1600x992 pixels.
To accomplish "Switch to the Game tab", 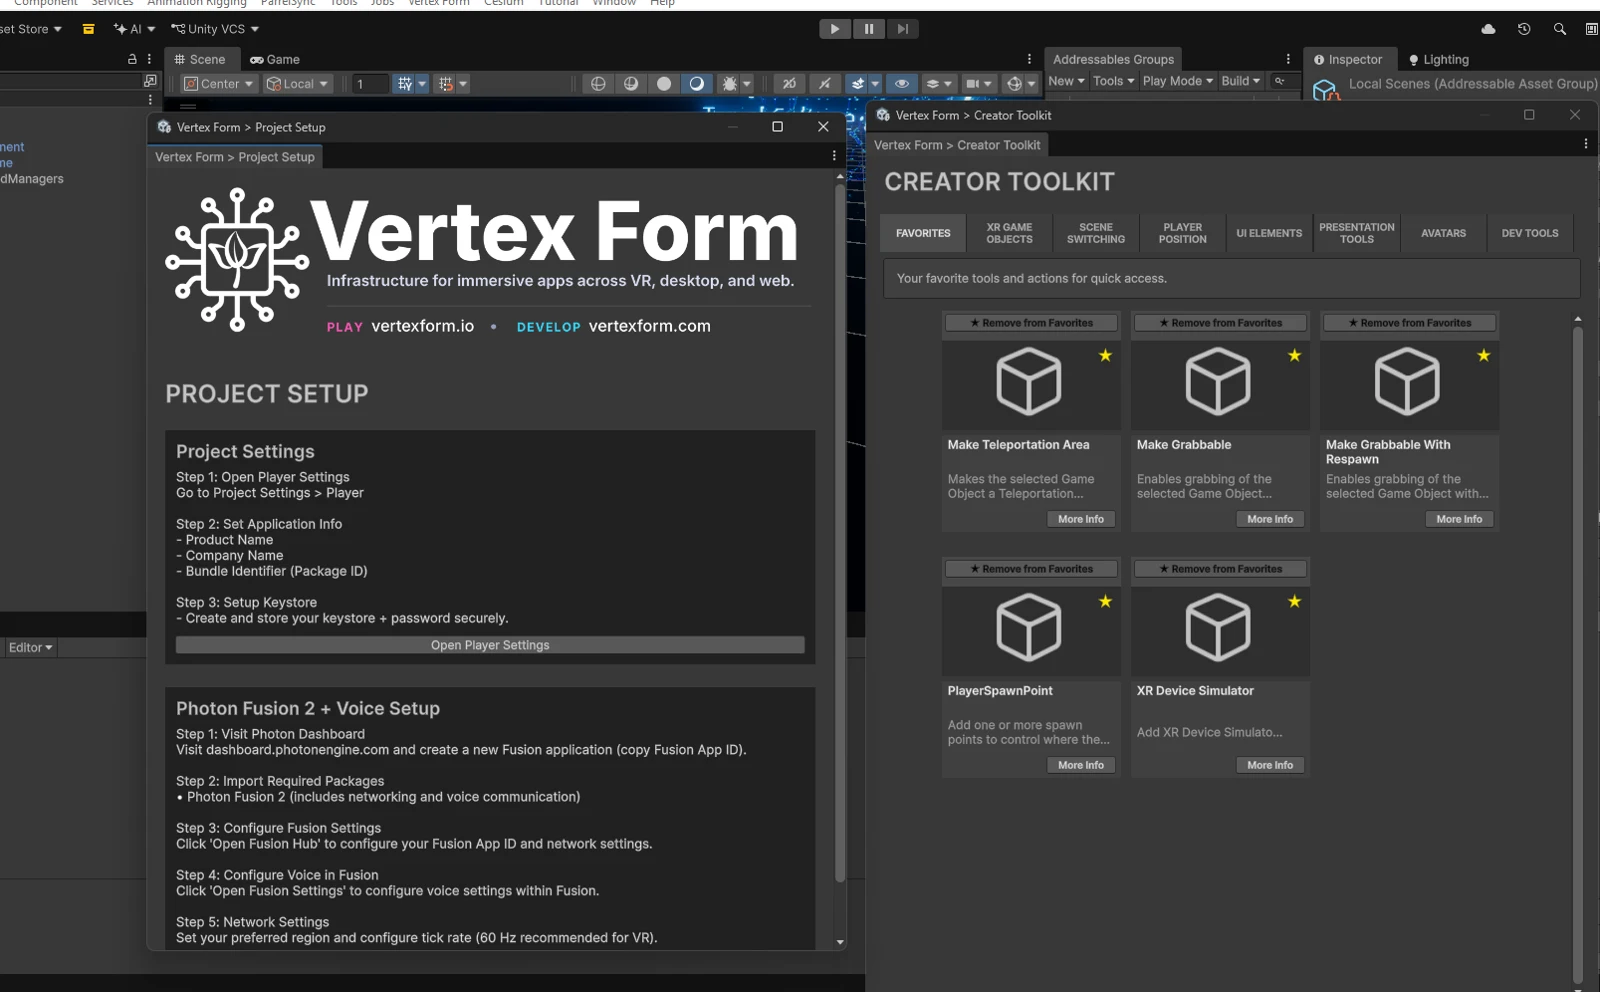I will [275, 59].
